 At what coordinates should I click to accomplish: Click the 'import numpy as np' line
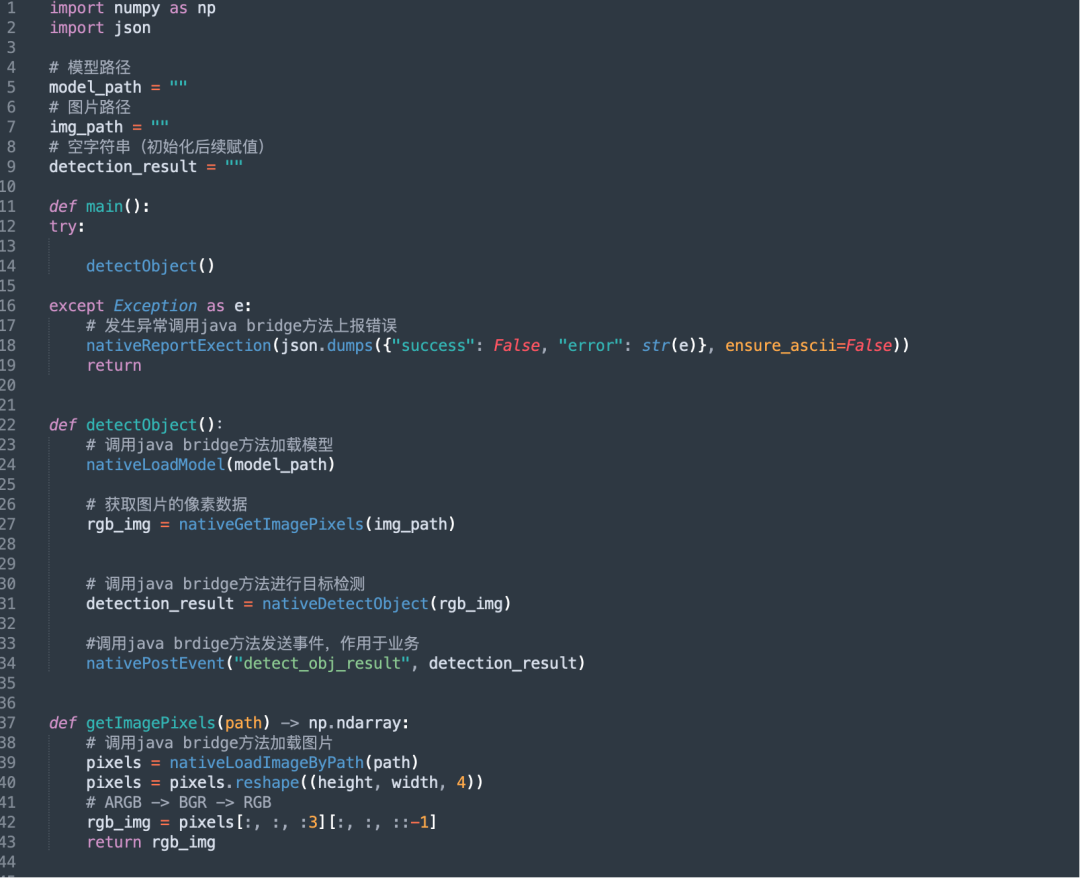click(132, 8)
